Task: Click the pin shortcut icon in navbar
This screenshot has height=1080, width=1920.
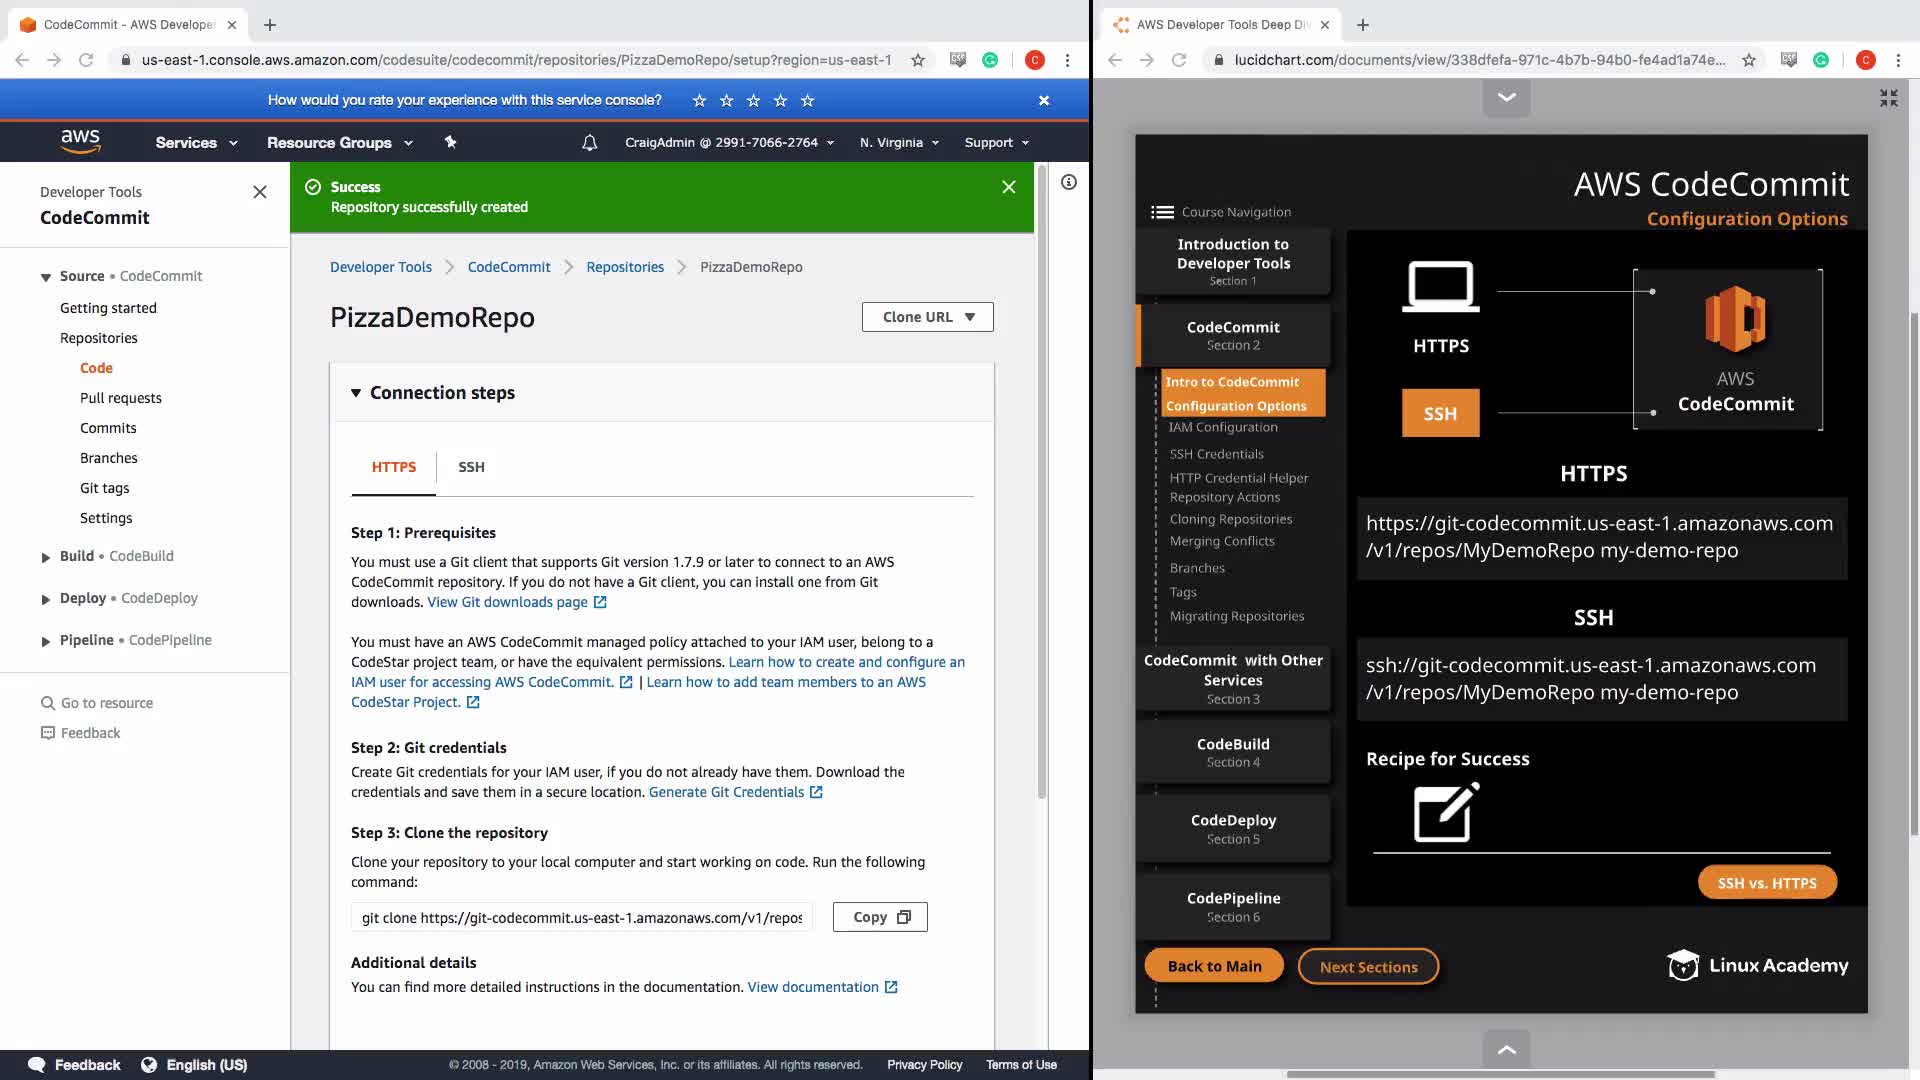Action: 450,142
